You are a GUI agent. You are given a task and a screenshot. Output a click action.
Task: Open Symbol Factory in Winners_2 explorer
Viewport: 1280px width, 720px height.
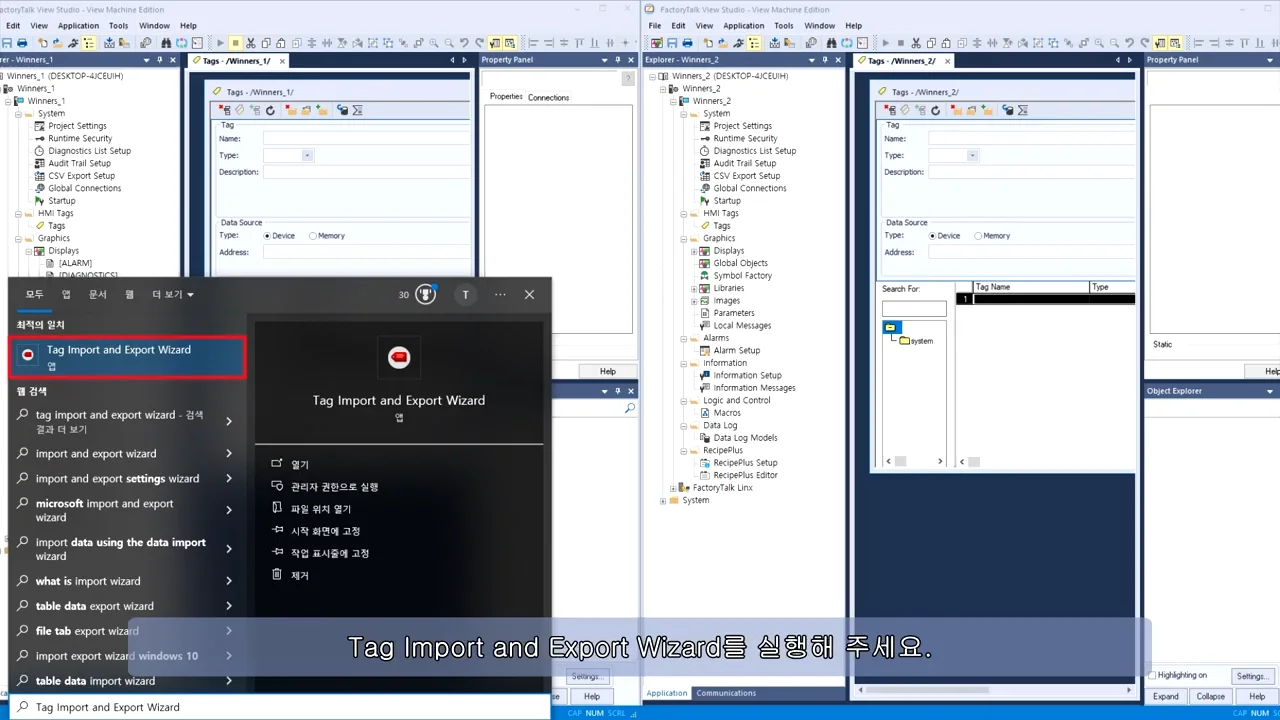tap(742, 276)
